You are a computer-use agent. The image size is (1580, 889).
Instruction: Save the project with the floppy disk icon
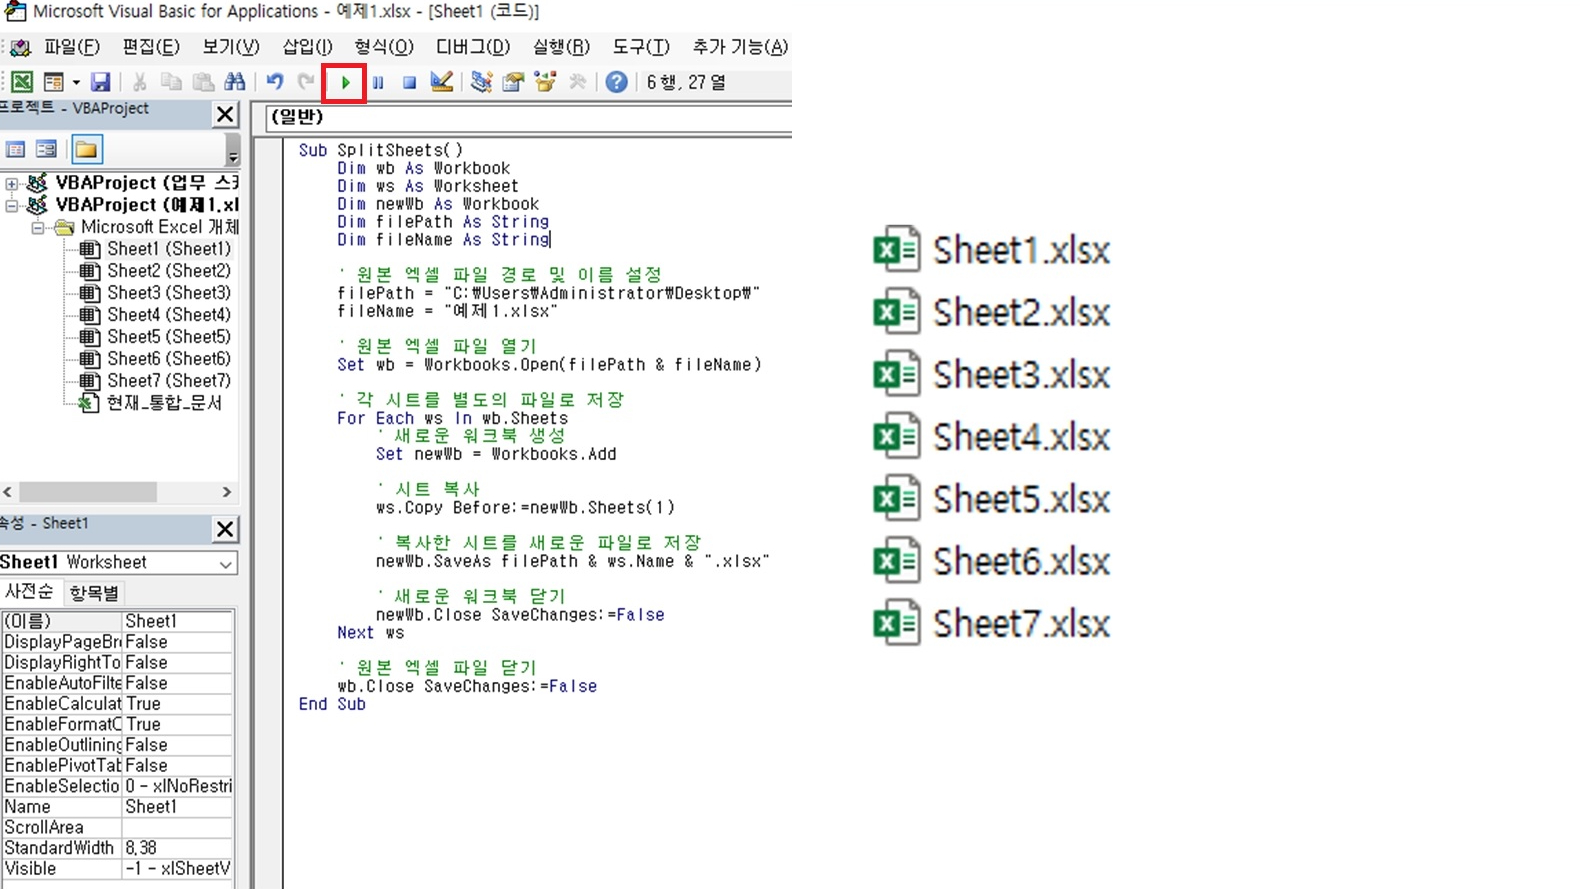pyautogui.click(x=100, y=82)
